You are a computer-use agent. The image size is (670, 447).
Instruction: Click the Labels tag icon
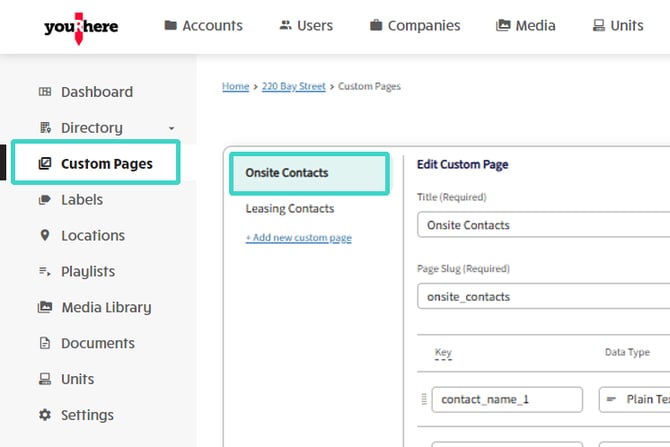44,200
